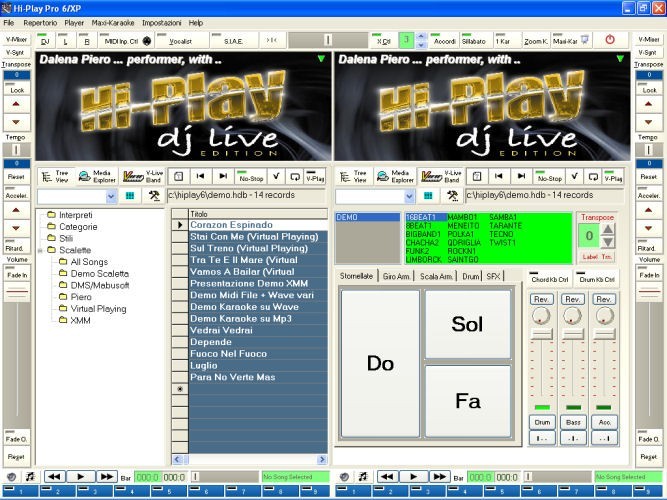Click right deck loop repeat icon

[593, 176]
